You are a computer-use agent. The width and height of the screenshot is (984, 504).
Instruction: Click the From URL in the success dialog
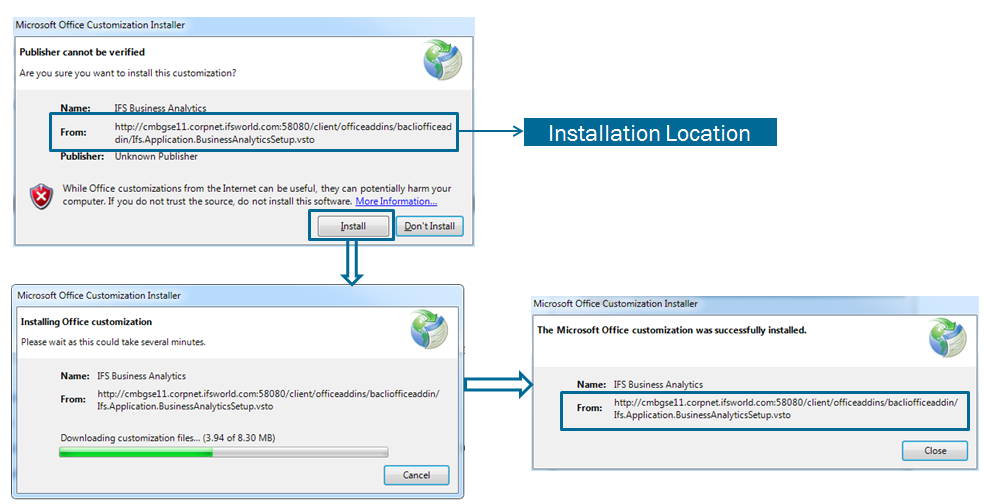point(786,409)
